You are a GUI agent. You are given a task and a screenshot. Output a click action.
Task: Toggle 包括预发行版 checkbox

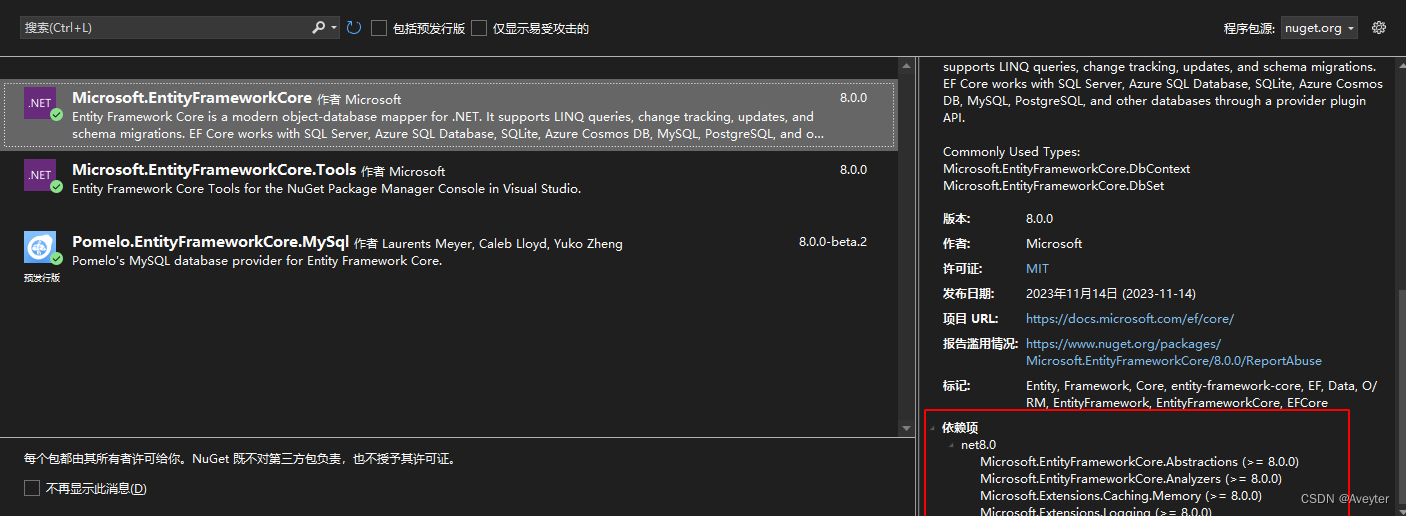click(x=379, y=28)
